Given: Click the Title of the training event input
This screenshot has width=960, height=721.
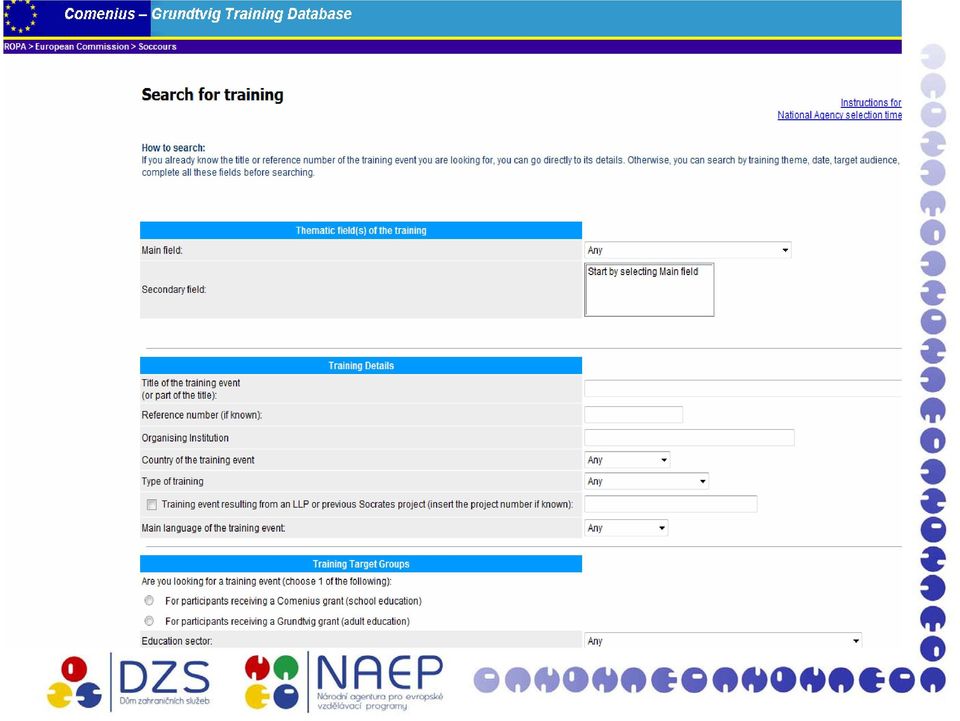Looking at the screenshot, I should 743,388.
